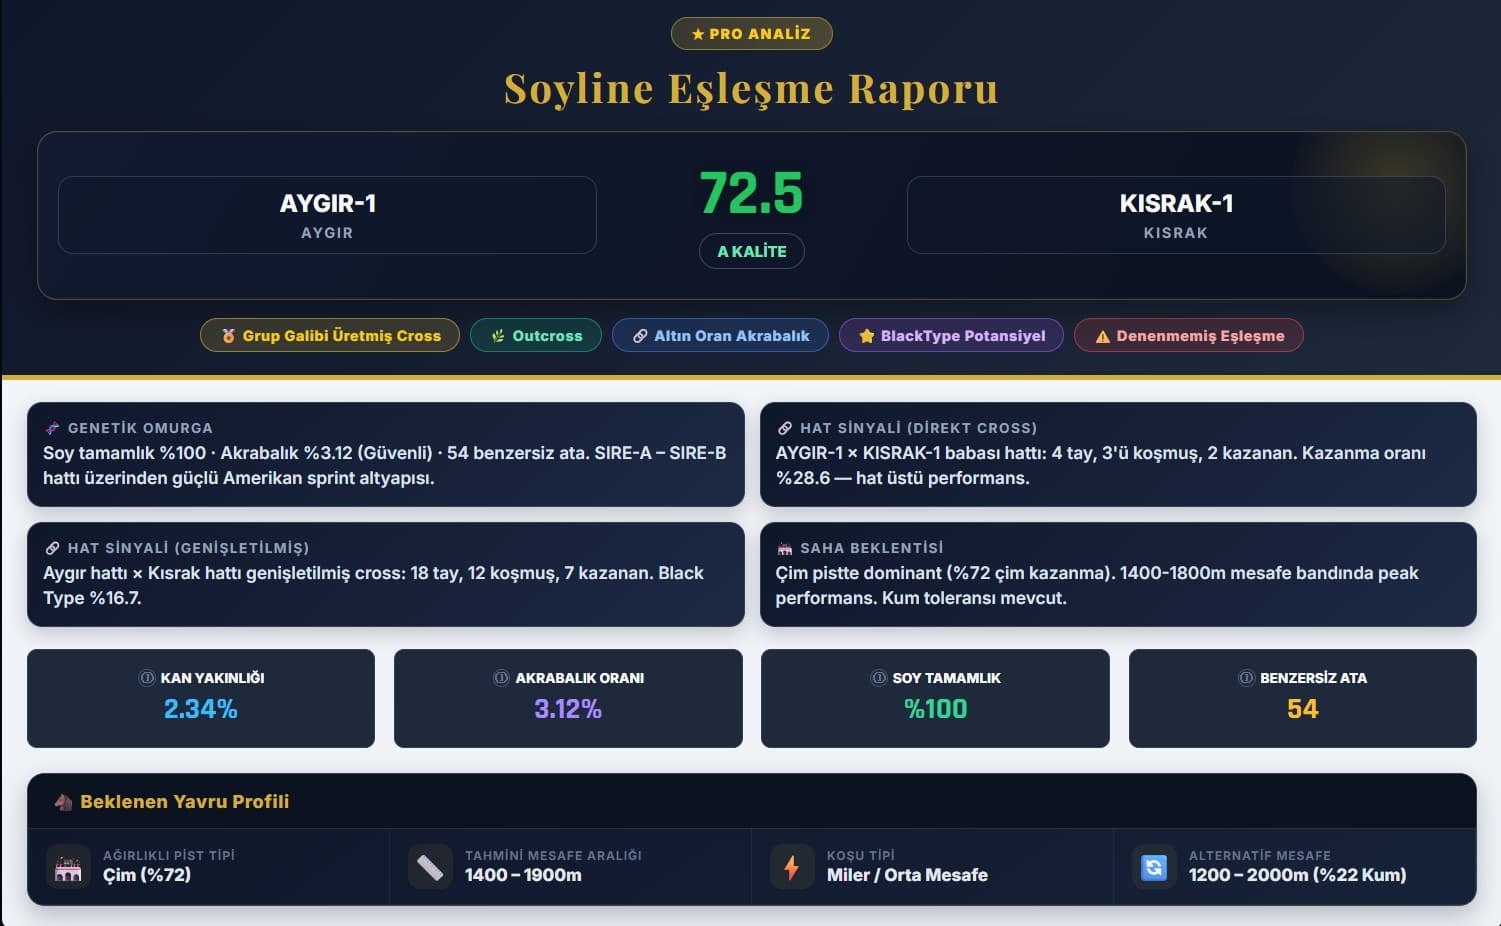Viewport: 1501px width, 926px height.
Task: Click the lightning icon for KOŞU TİPİ
Action: click(793, 867)
